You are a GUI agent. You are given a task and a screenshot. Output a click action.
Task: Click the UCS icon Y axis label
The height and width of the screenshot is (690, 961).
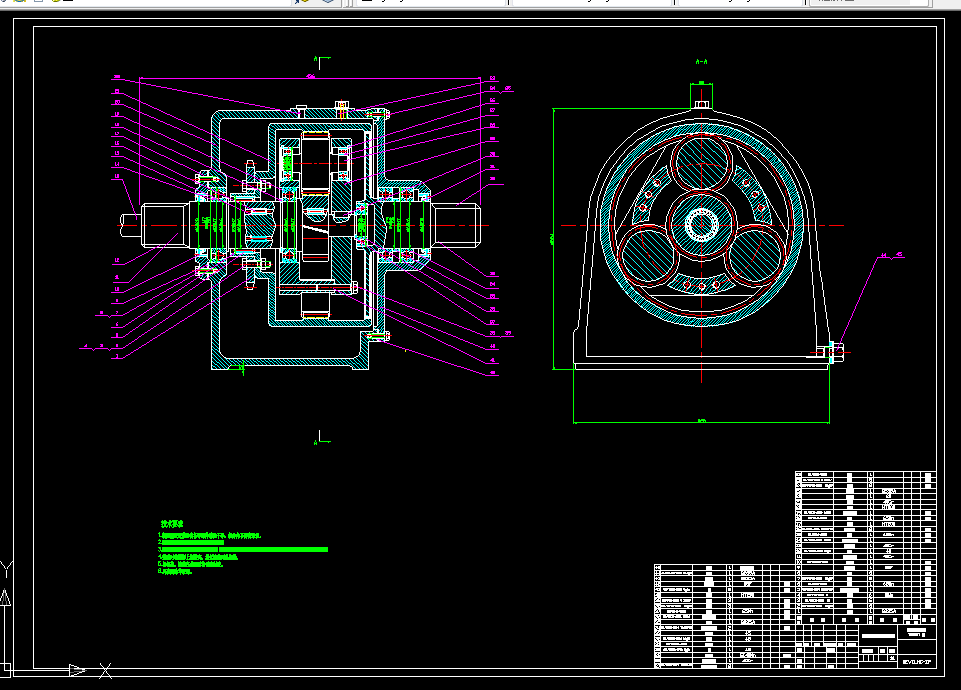point(6,569)
